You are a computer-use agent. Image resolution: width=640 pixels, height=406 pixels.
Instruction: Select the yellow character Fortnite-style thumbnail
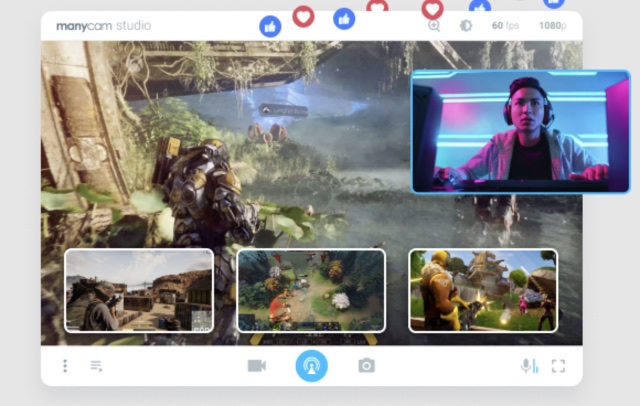point(483,291)
